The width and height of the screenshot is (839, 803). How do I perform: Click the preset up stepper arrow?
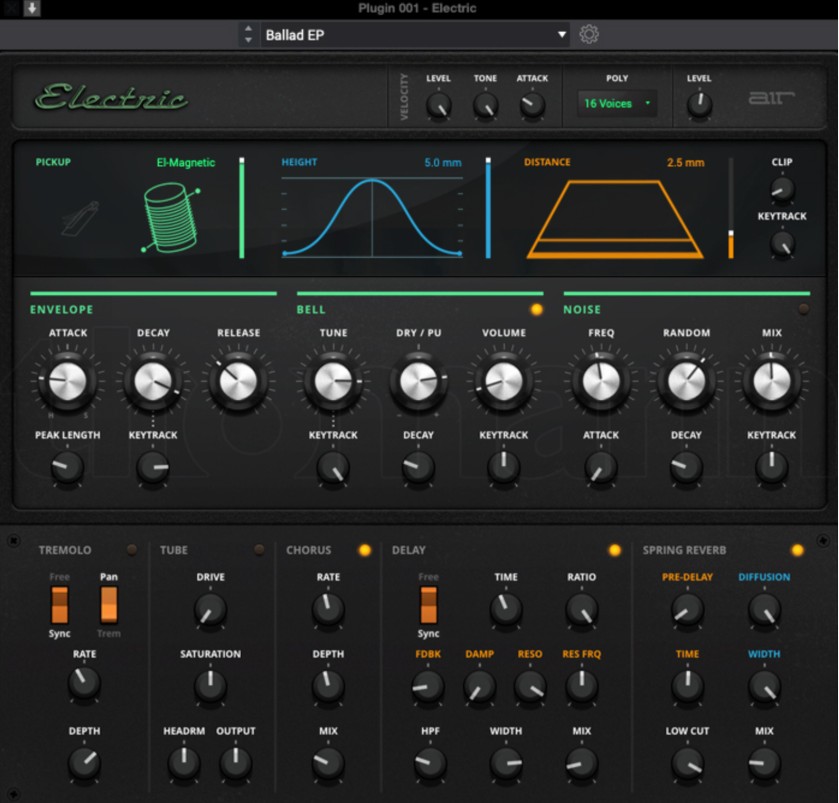(248, 28)
